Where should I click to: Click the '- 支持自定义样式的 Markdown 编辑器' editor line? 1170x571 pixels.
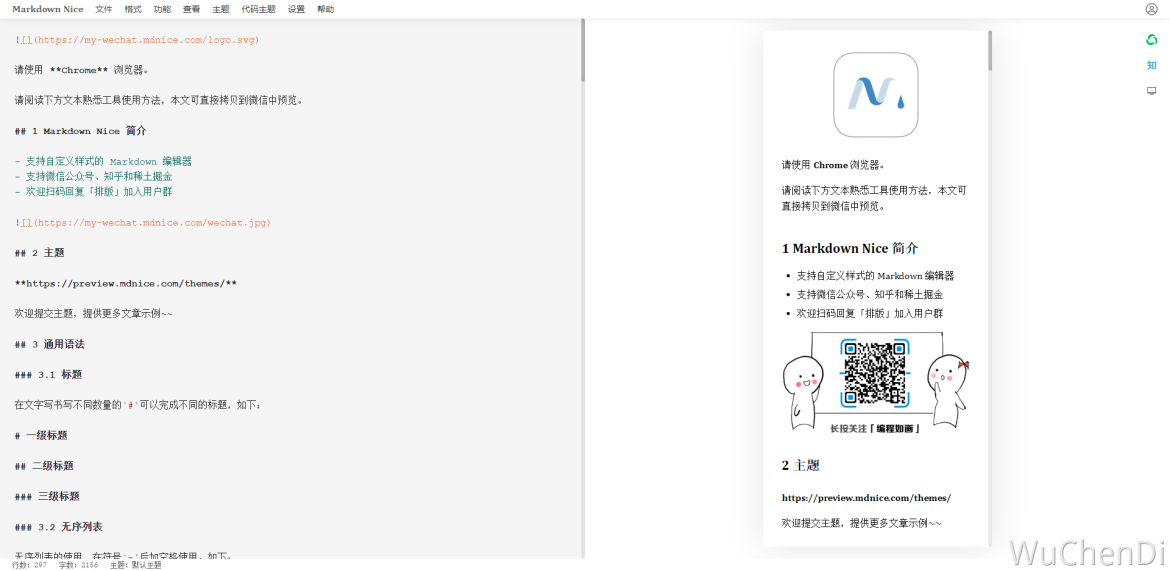pos(103,161)
